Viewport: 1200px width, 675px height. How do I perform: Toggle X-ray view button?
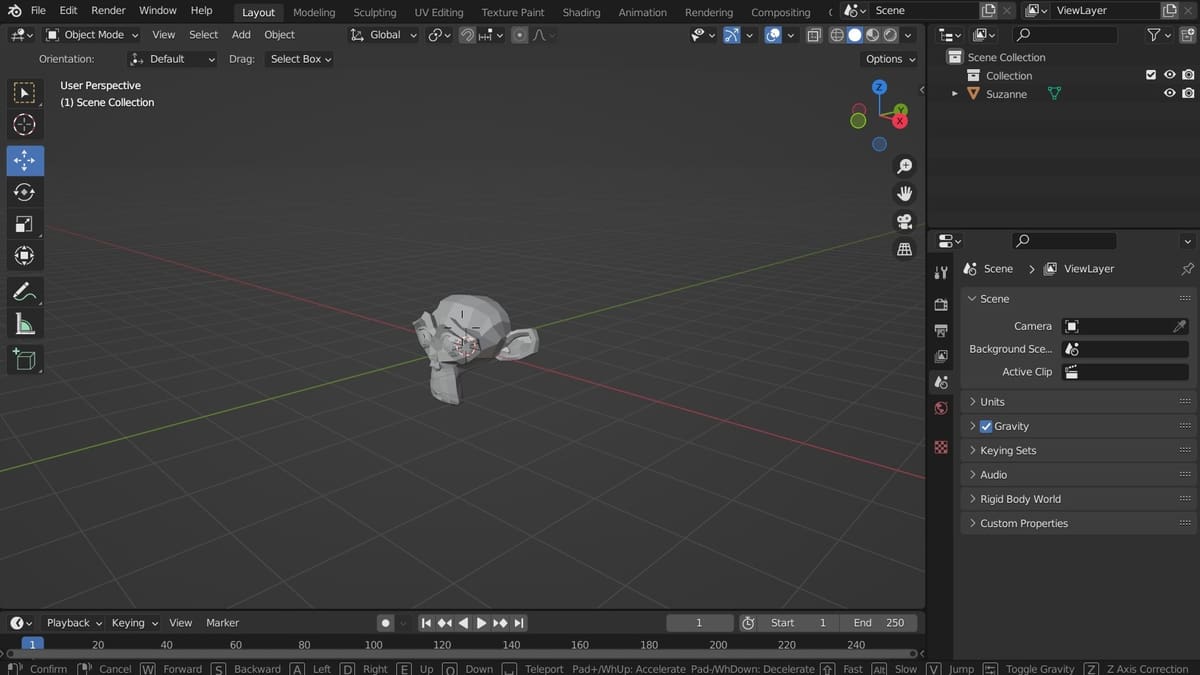pos(813,35)
